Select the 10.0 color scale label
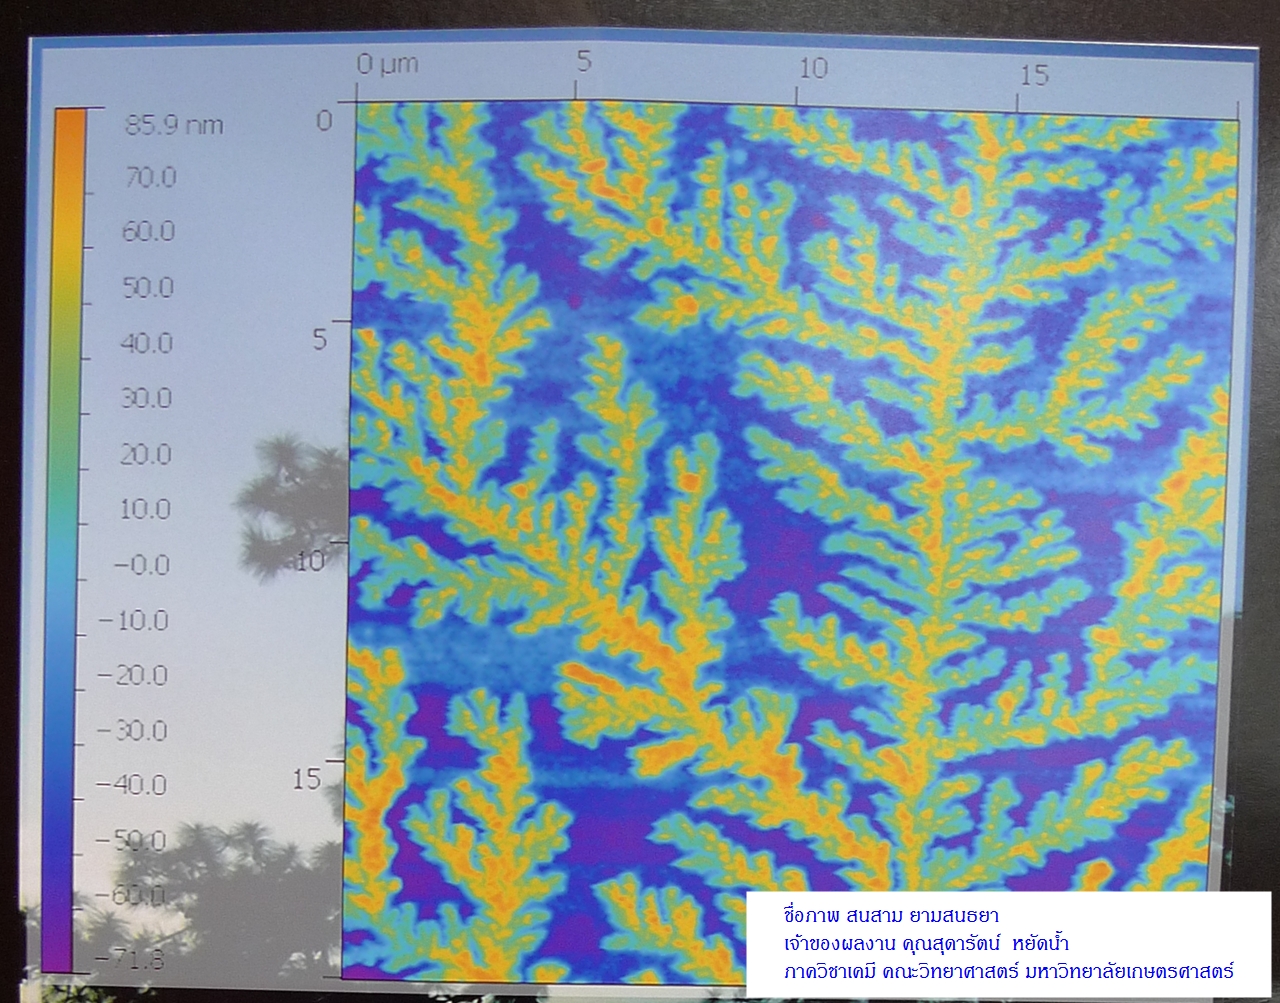 (x=146, y=510)
